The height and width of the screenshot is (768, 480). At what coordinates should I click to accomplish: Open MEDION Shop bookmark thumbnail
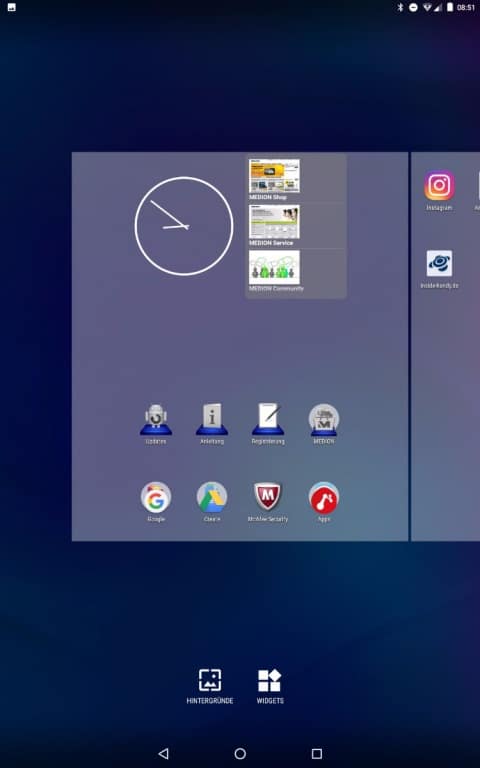point(274,176)
